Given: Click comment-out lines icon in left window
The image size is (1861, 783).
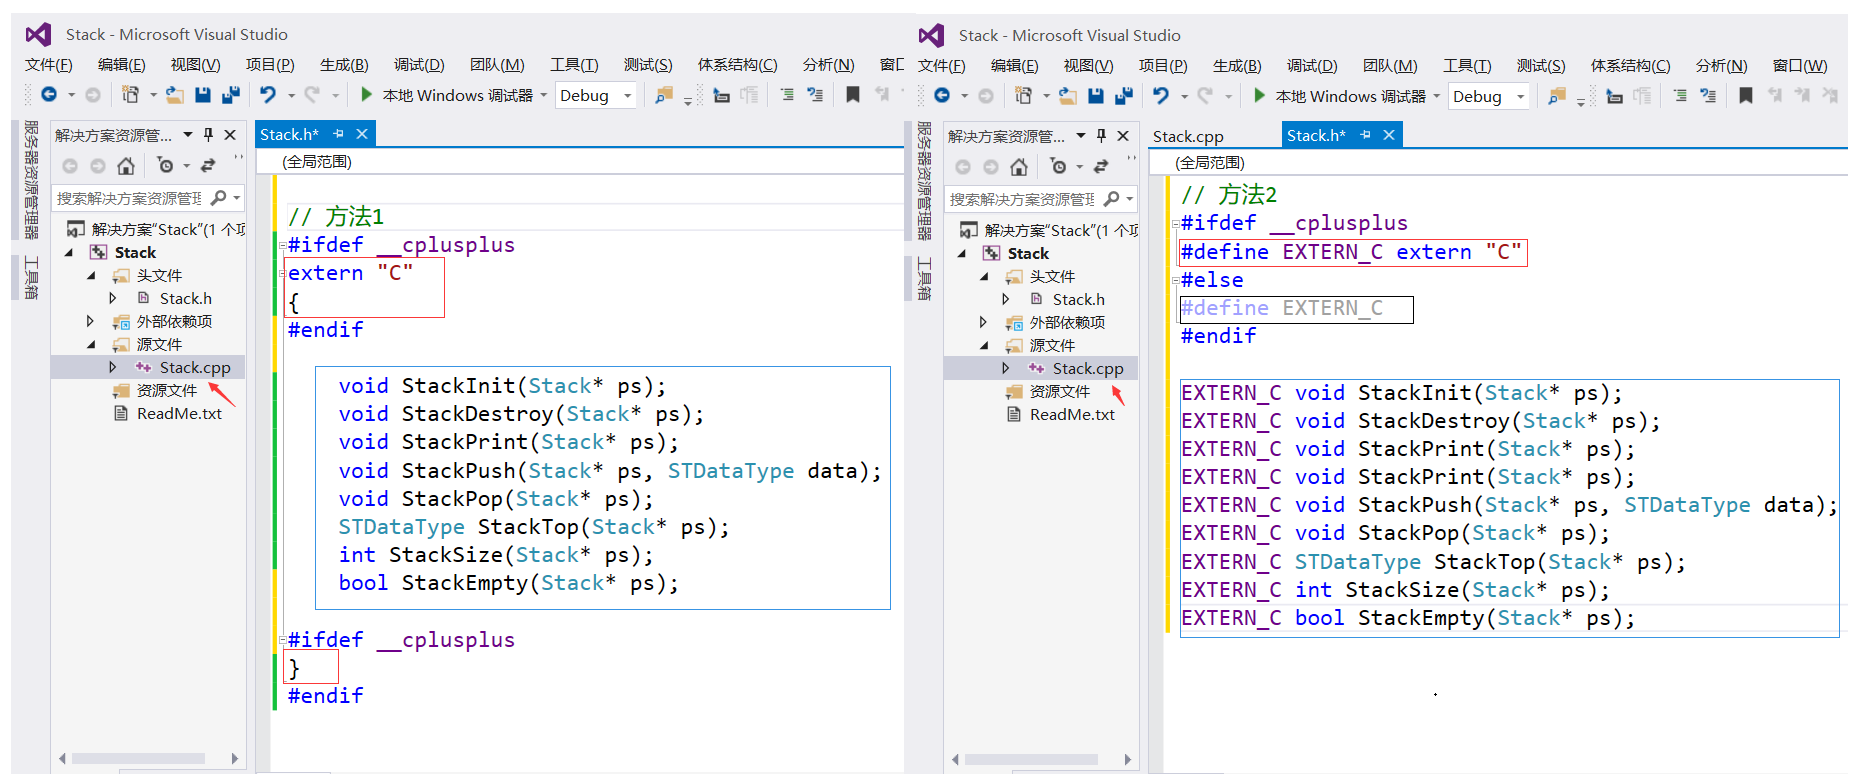Looking at the screenshot, I should (787, 95).
